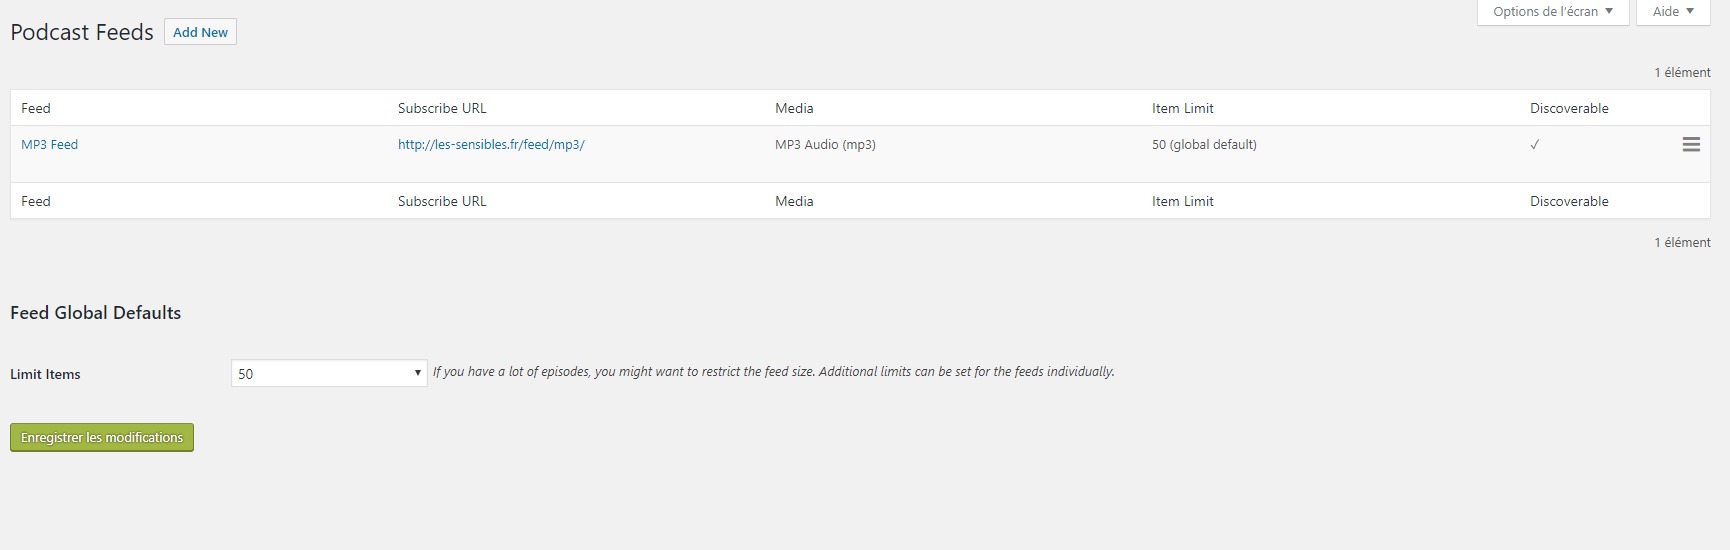Click the hamburger reorder icon on MP3 Feed row

pos(1691,145)
